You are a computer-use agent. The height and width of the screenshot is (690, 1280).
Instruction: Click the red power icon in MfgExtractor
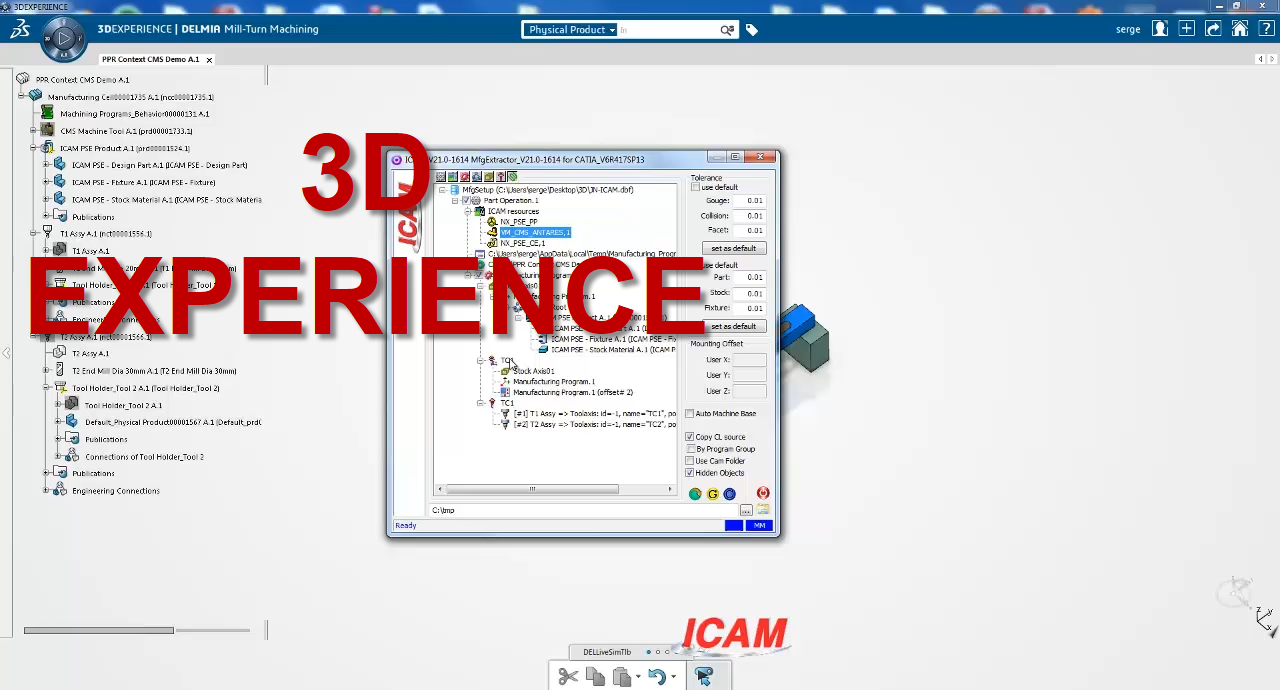click(x=763, y=493)
